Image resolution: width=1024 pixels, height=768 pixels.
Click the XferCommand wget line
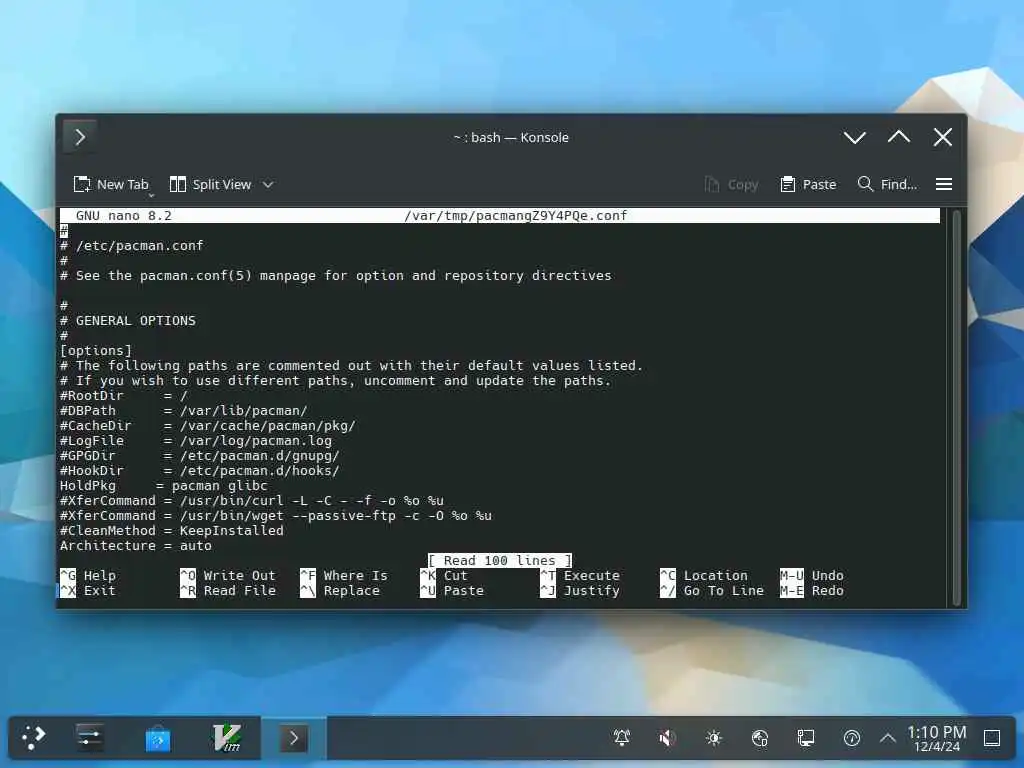pyautogui.click(x=276, y=516)
